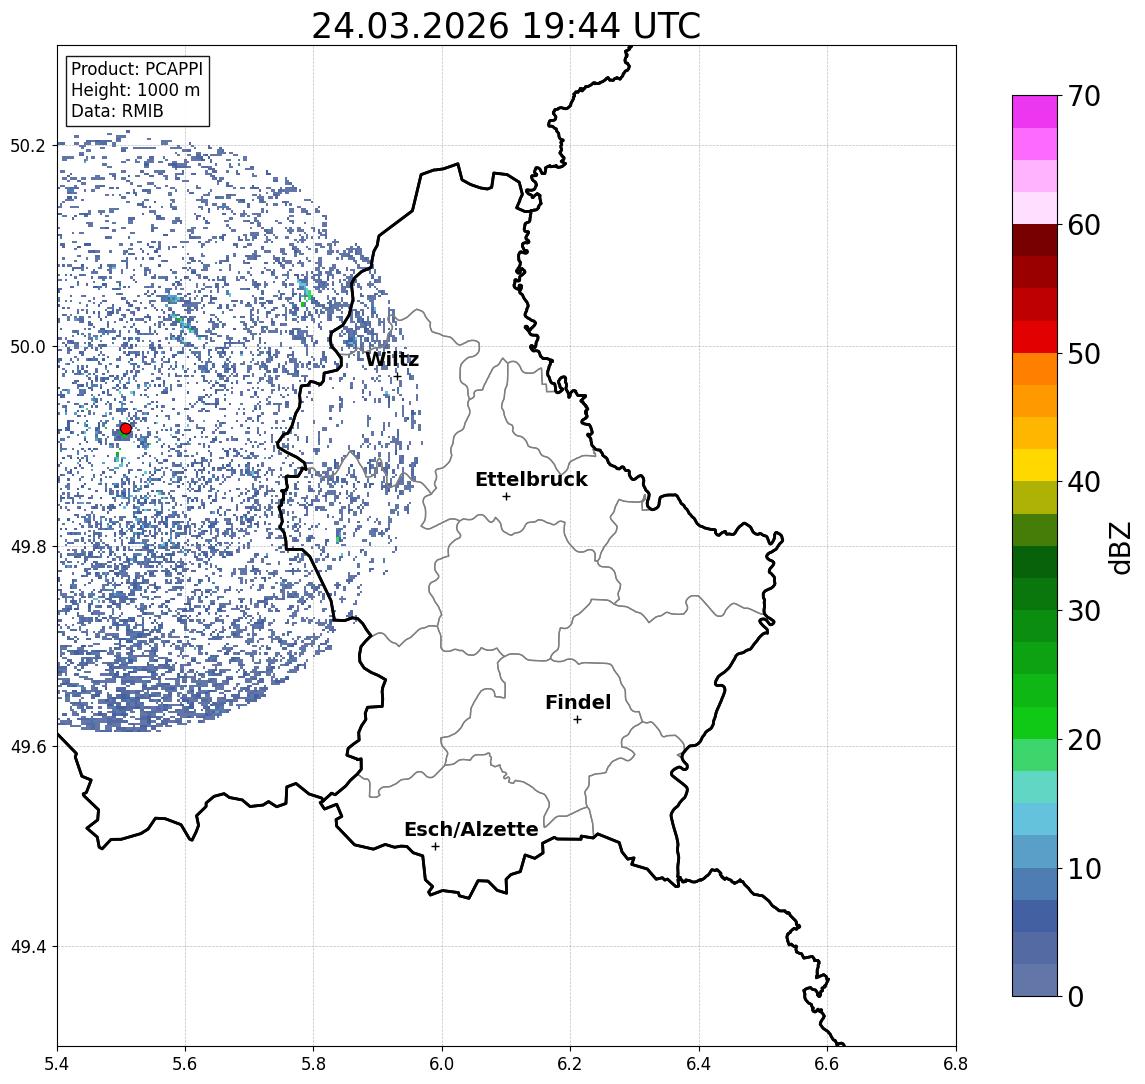This screenshot has width=1145, height=1084.
Task: Click the colorbar tick label 50
Action: point(1084,354)
